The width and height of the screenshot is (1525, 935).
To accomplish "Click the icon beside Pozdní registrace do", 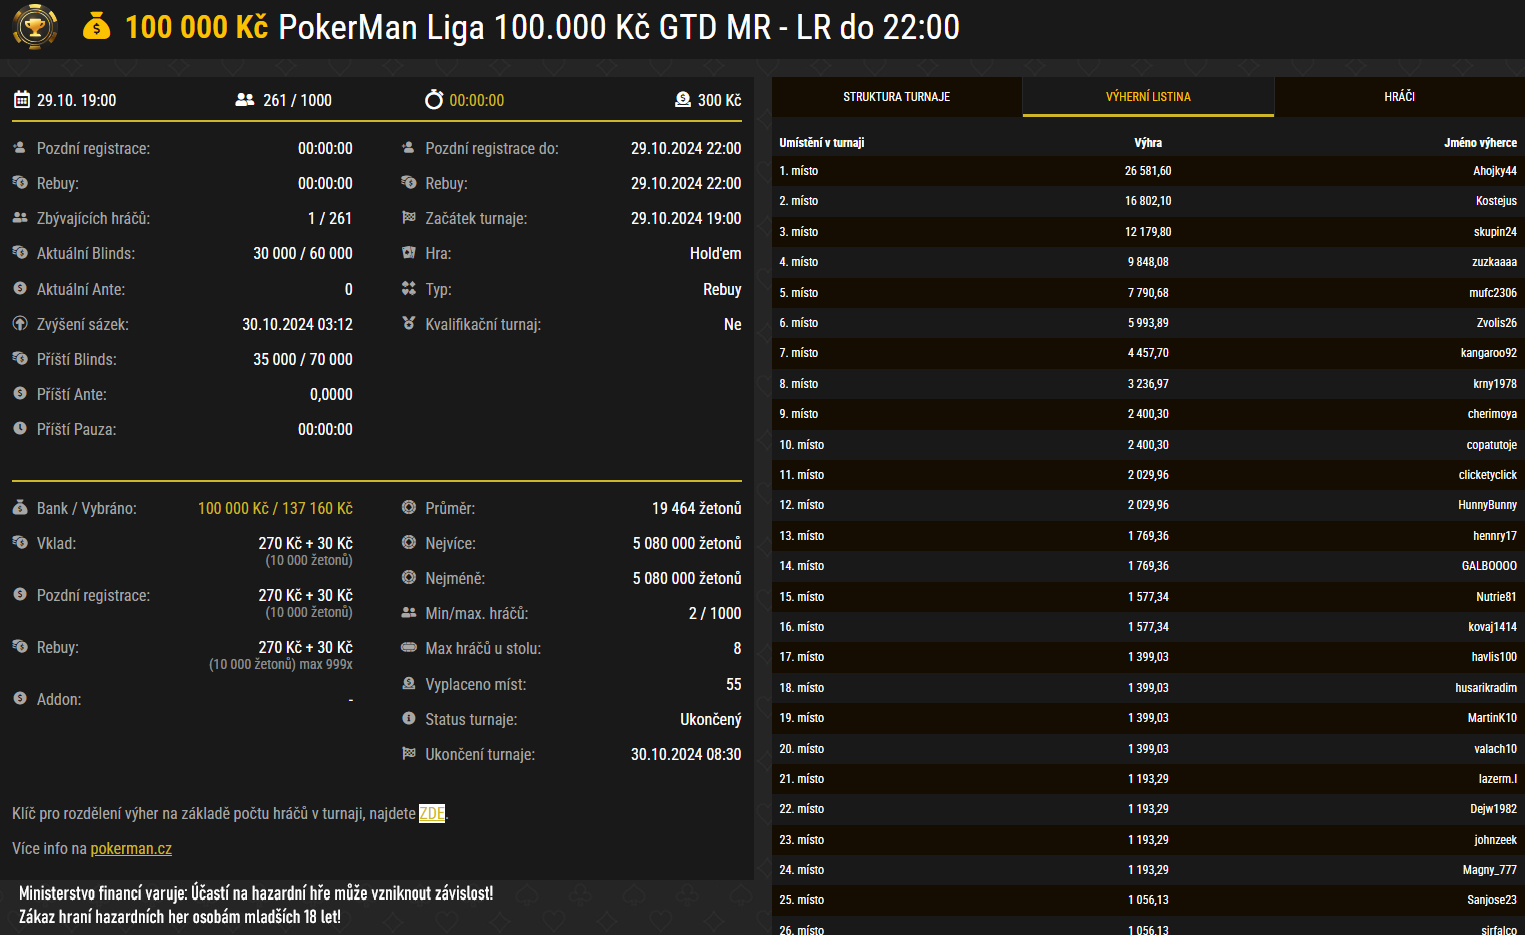I will (408, 147).
